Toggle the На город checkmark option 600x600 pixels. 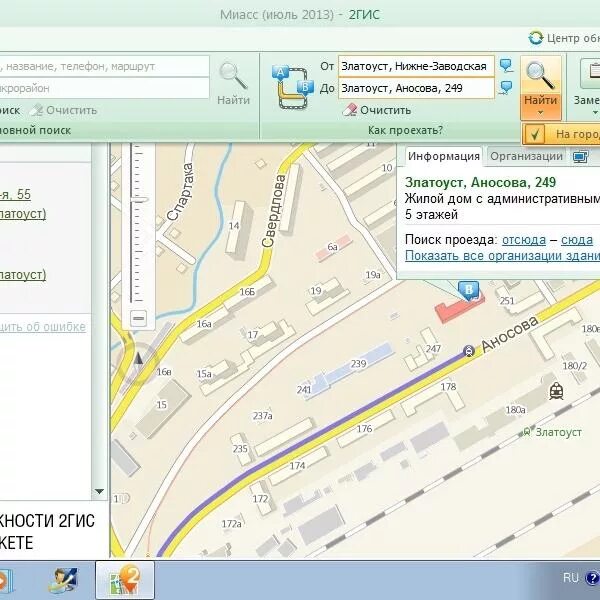(x=535, y=134)
